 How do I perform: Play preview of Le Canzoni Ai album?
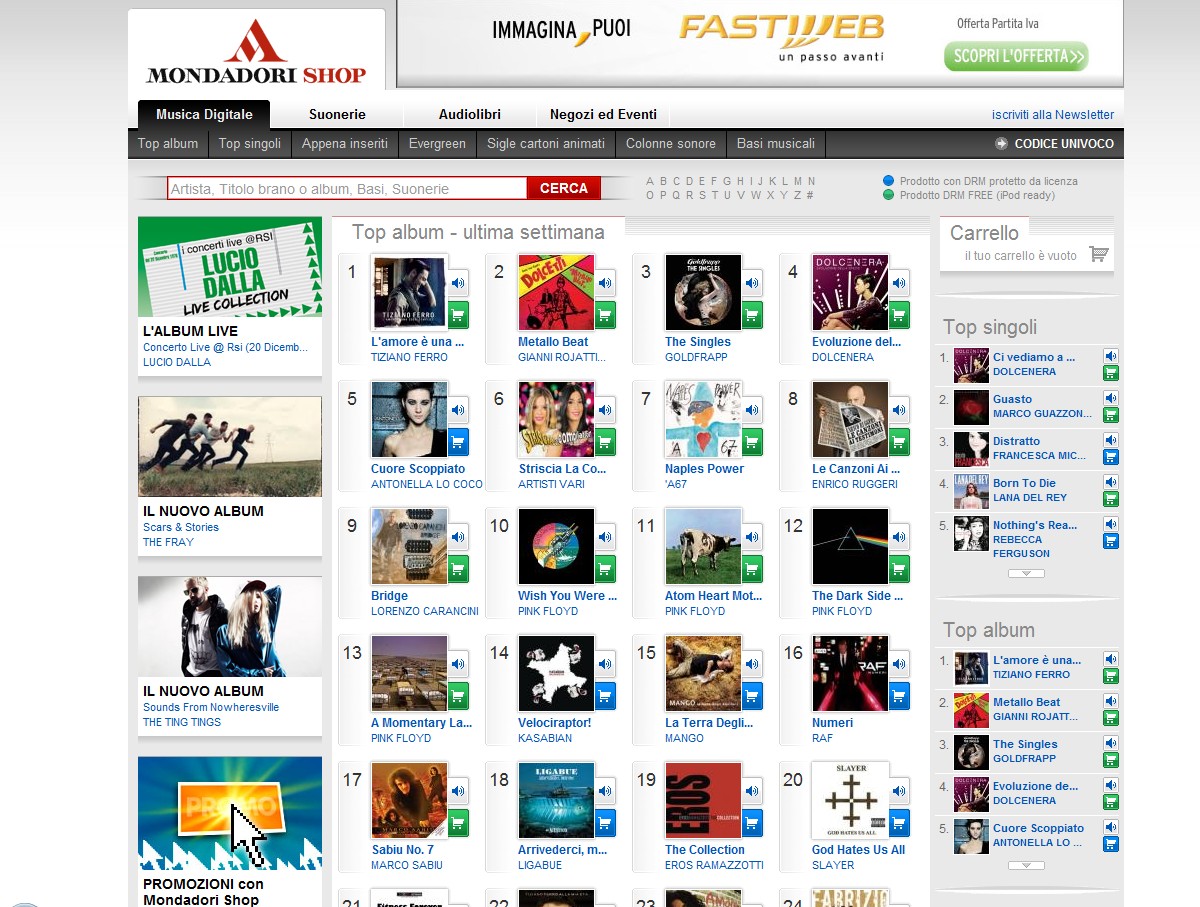(899, 410)
